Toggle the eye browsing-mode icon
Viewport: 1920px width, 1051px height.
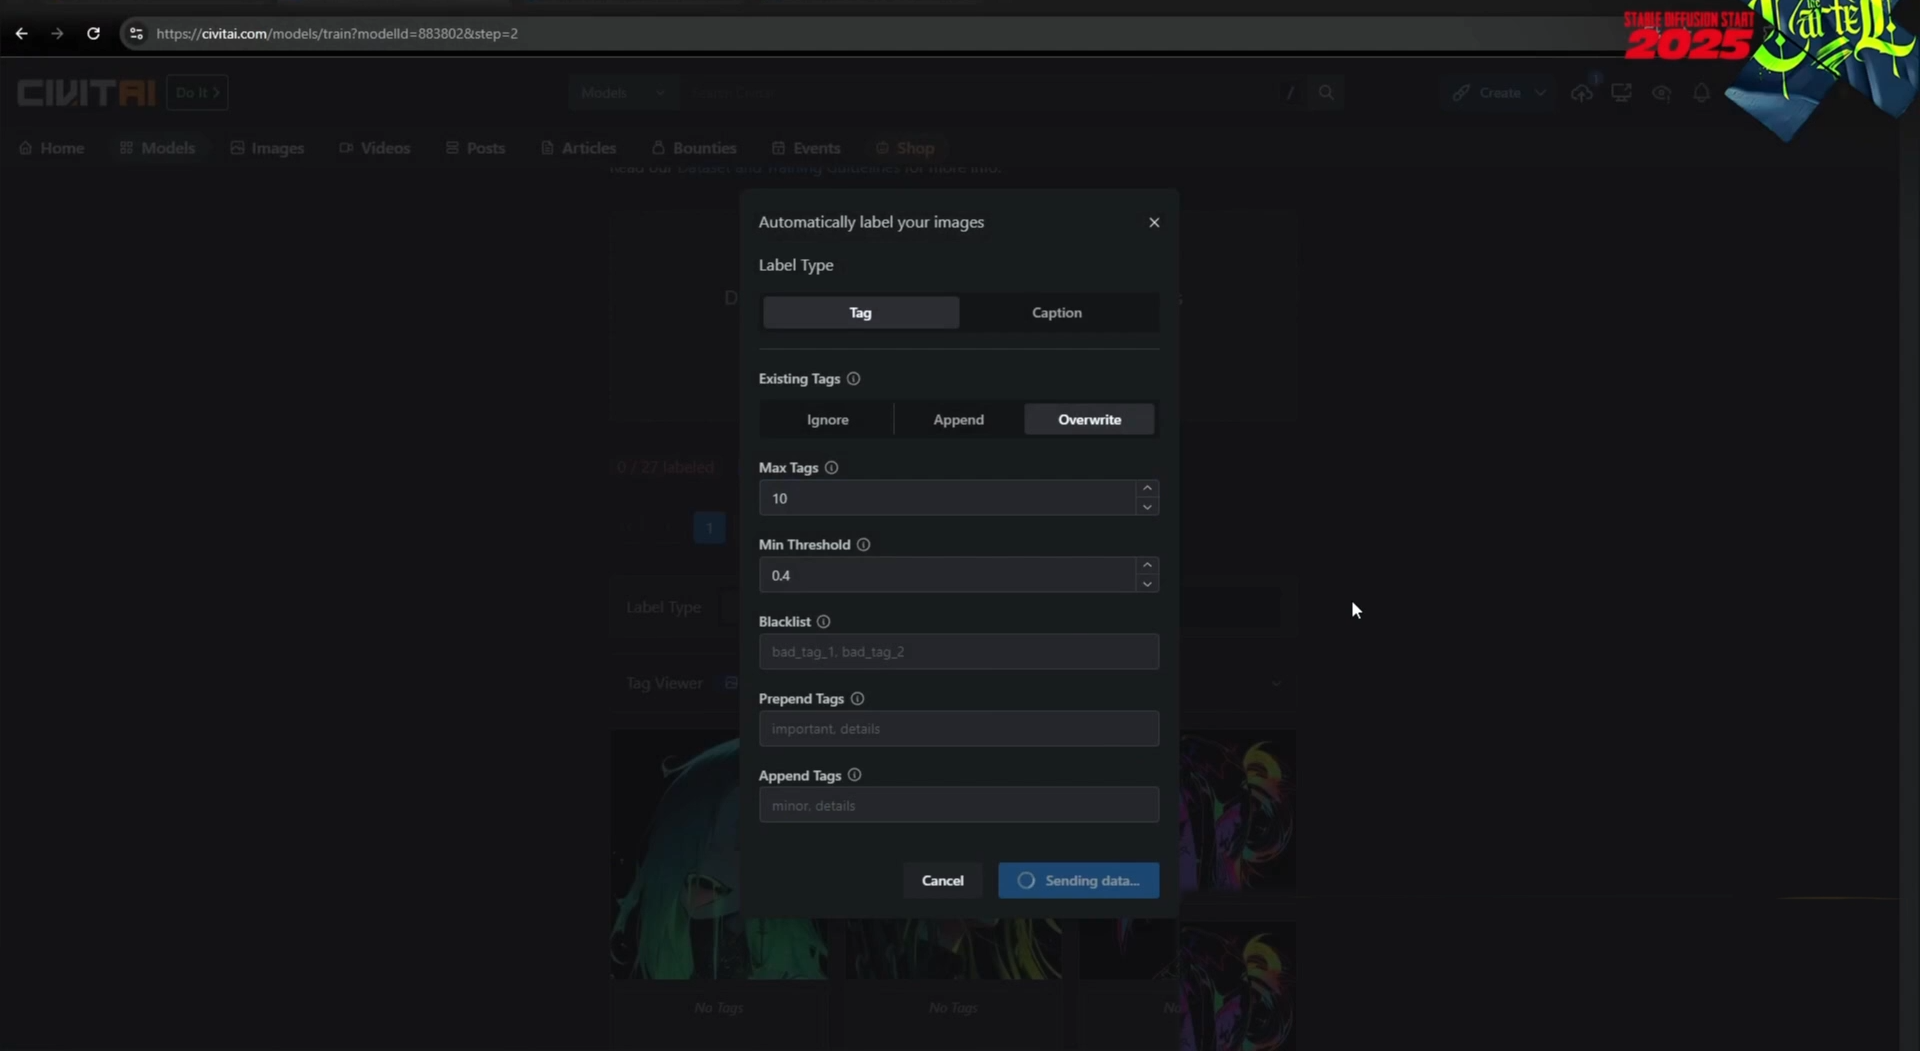1661,93
